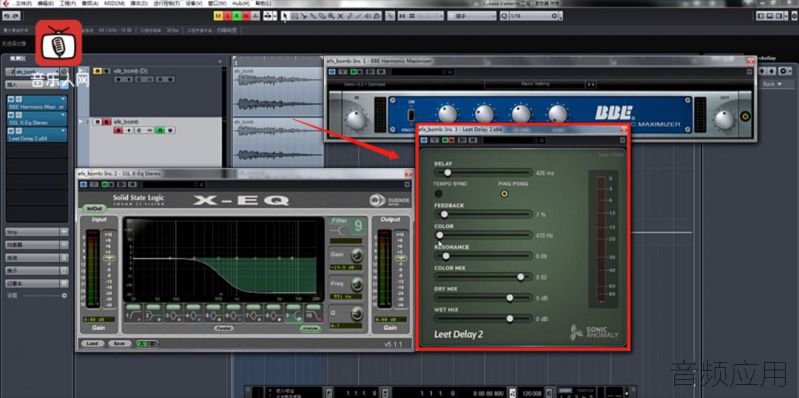Open the Hub(H) menu
This screenshot has height=398, width=799.
click(241, 4)
